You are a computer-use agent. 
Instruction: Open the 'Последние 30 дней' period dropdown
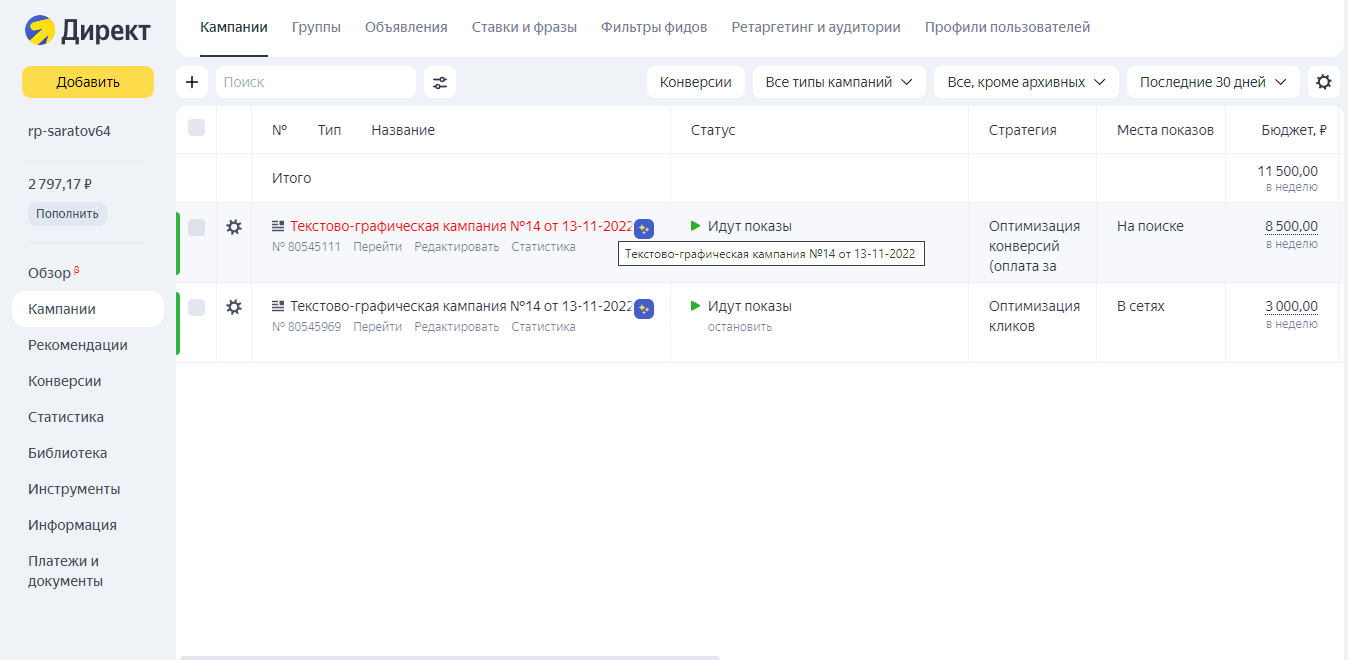pyautogui.click(x=1213, y=82)
